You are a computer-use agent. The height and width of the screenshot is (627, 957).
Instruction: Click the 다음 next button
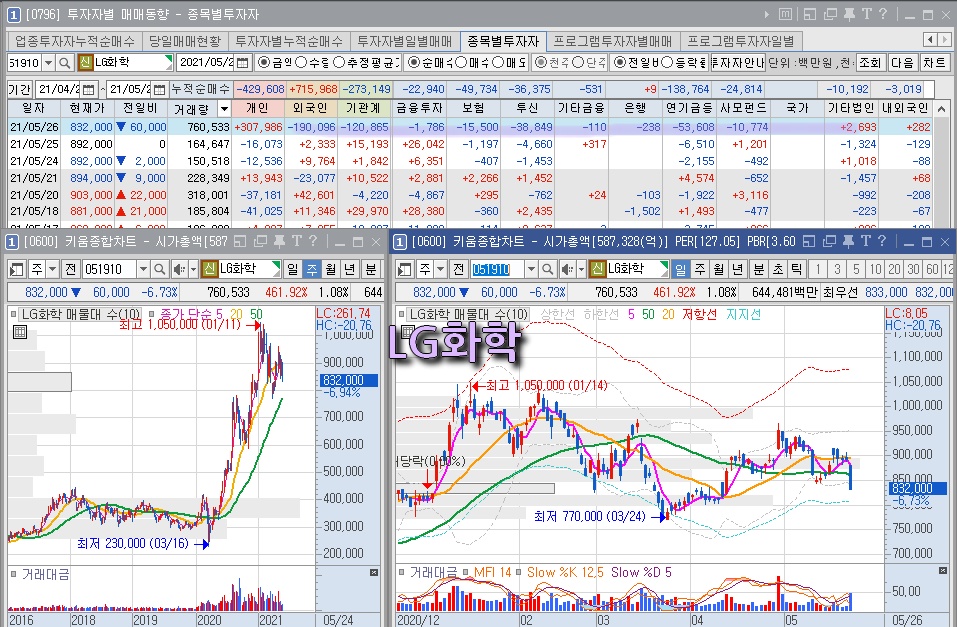(x=902, y=62)
